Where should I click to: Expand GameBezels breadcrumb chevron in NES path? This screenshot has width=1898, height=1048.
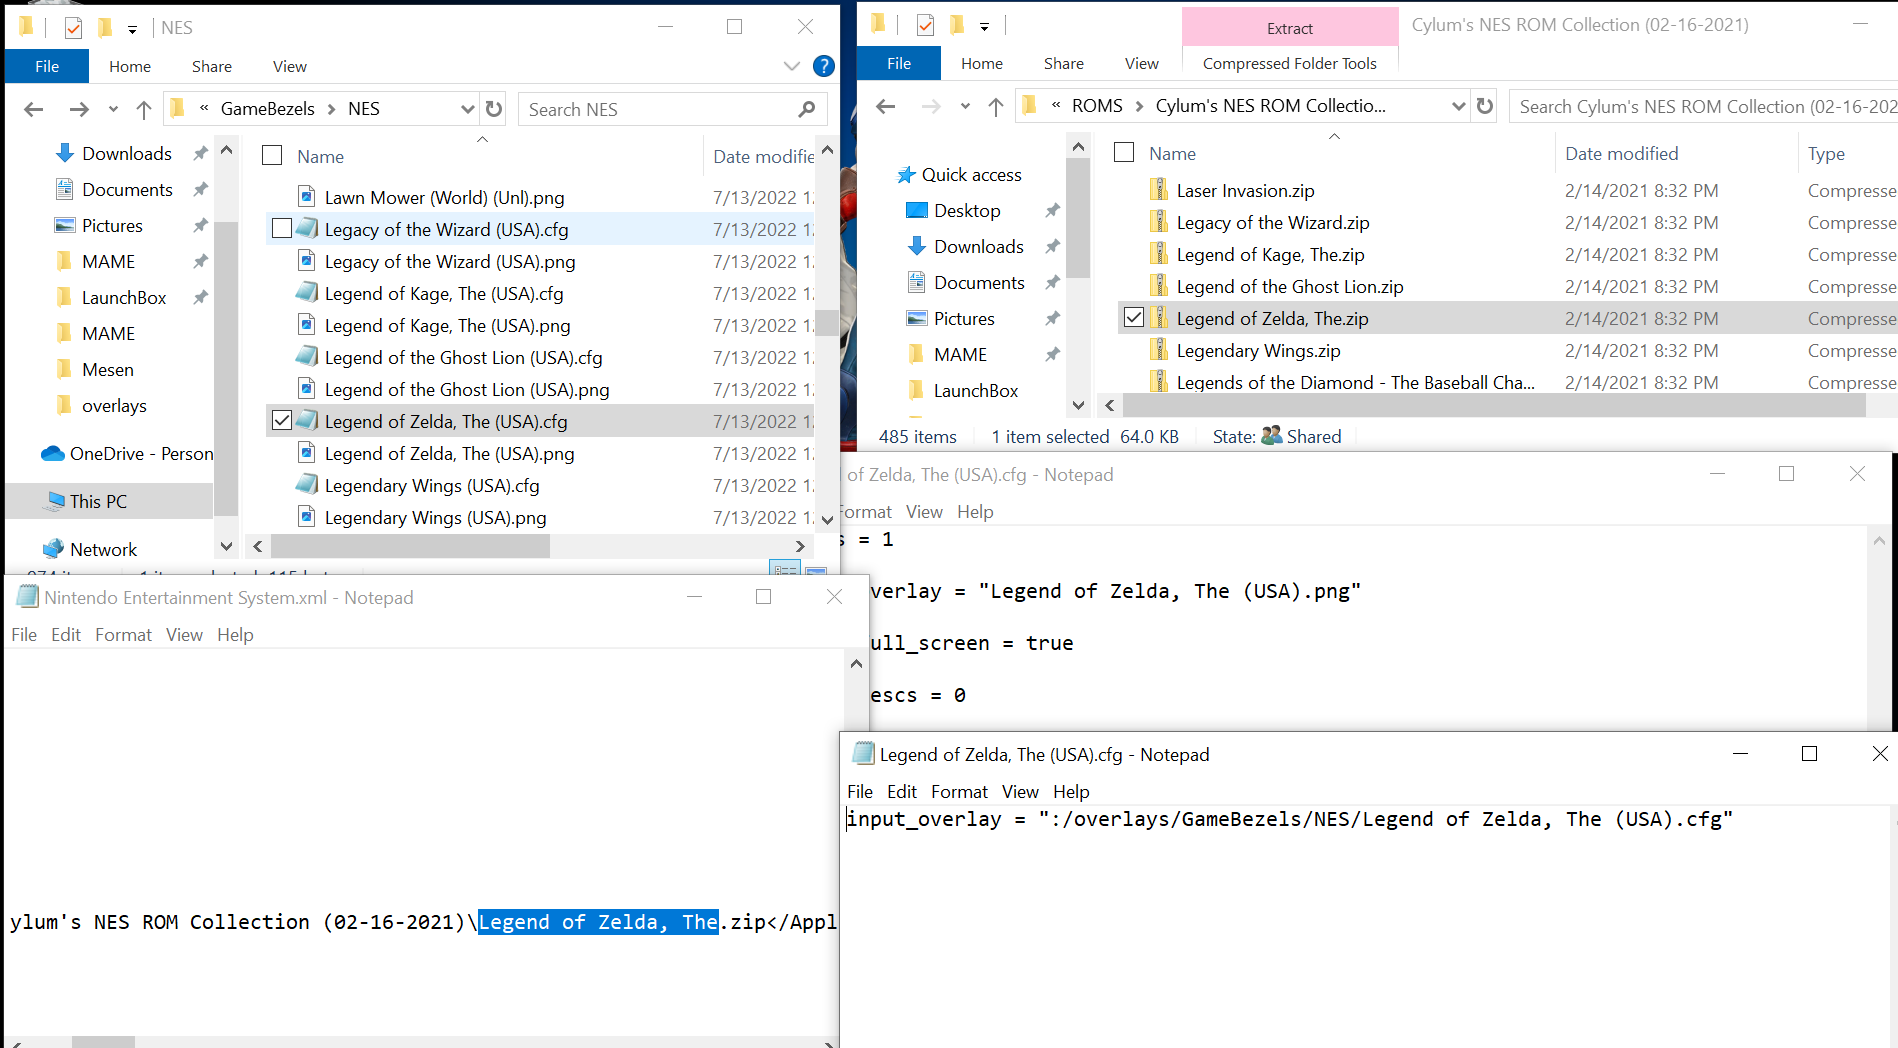[331, 109]
